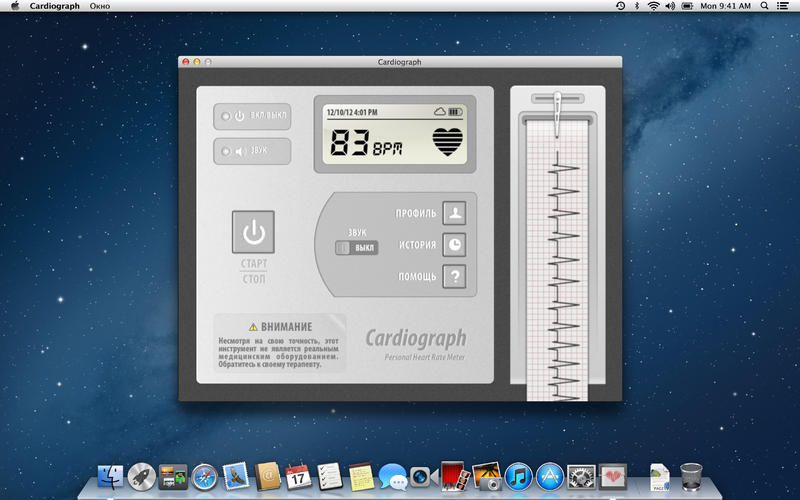This screenshot has width=800, height=500.
Task: Click the date text 12/10/12 4:01 PM
Action: 352,112
